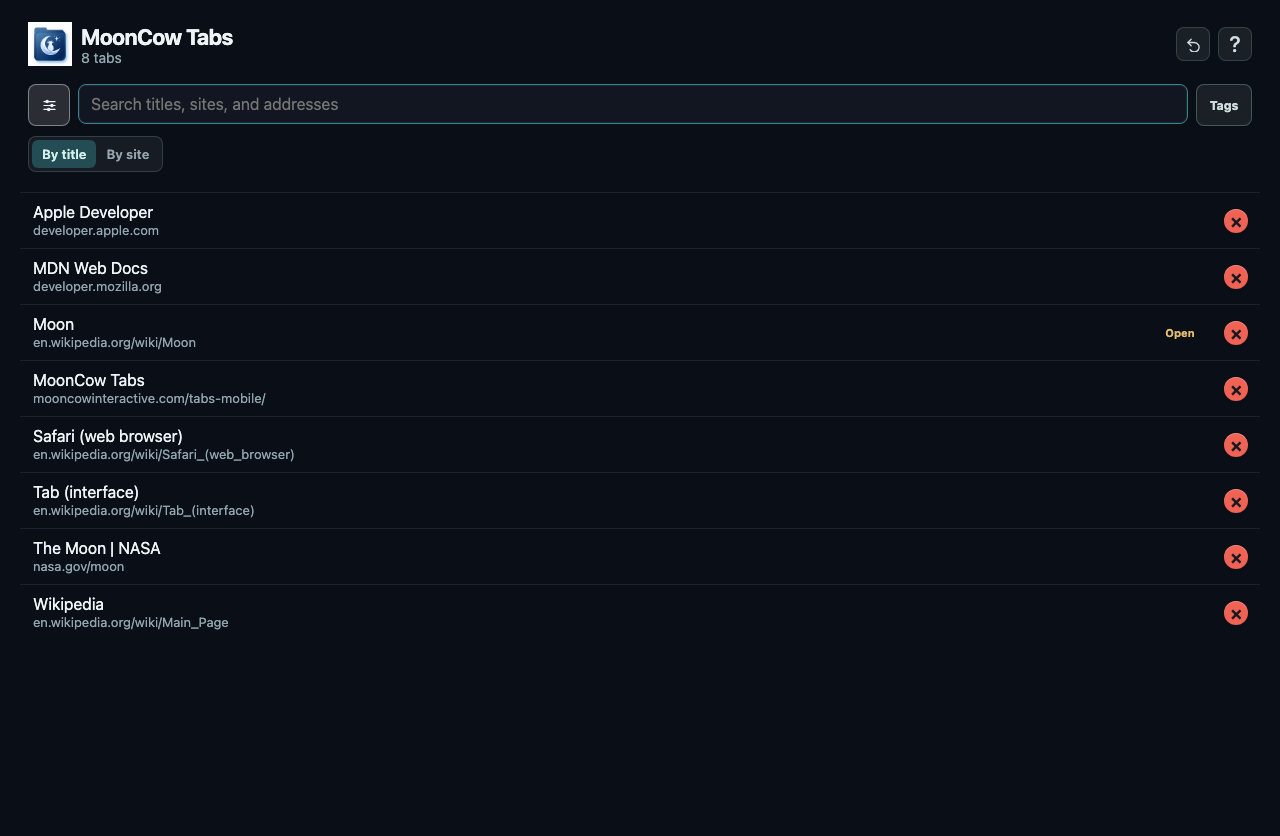Click the MoonCow Tabs app logo

(50, 44)
